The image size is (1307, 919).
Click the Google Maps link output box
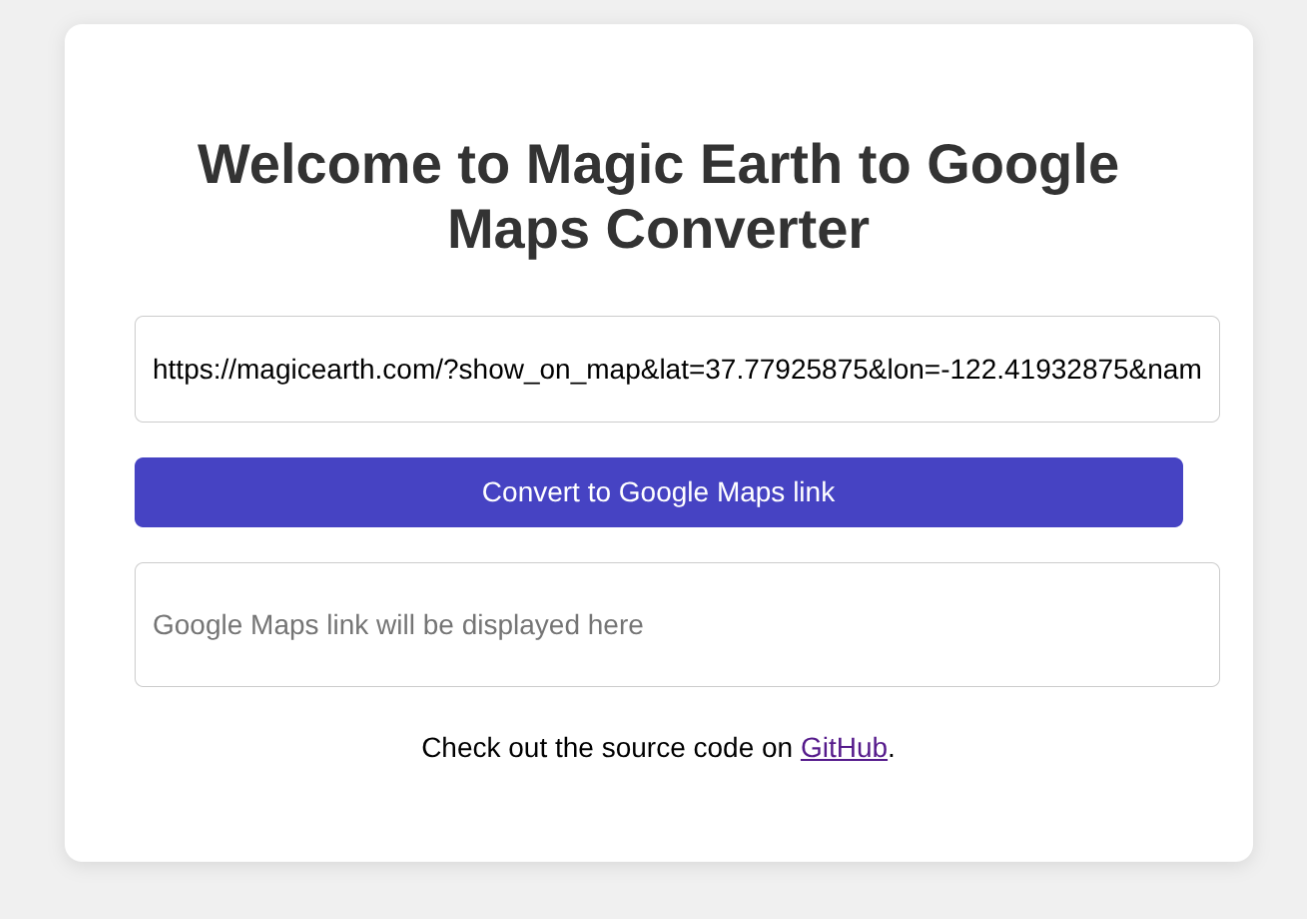[x=676, y=625]
